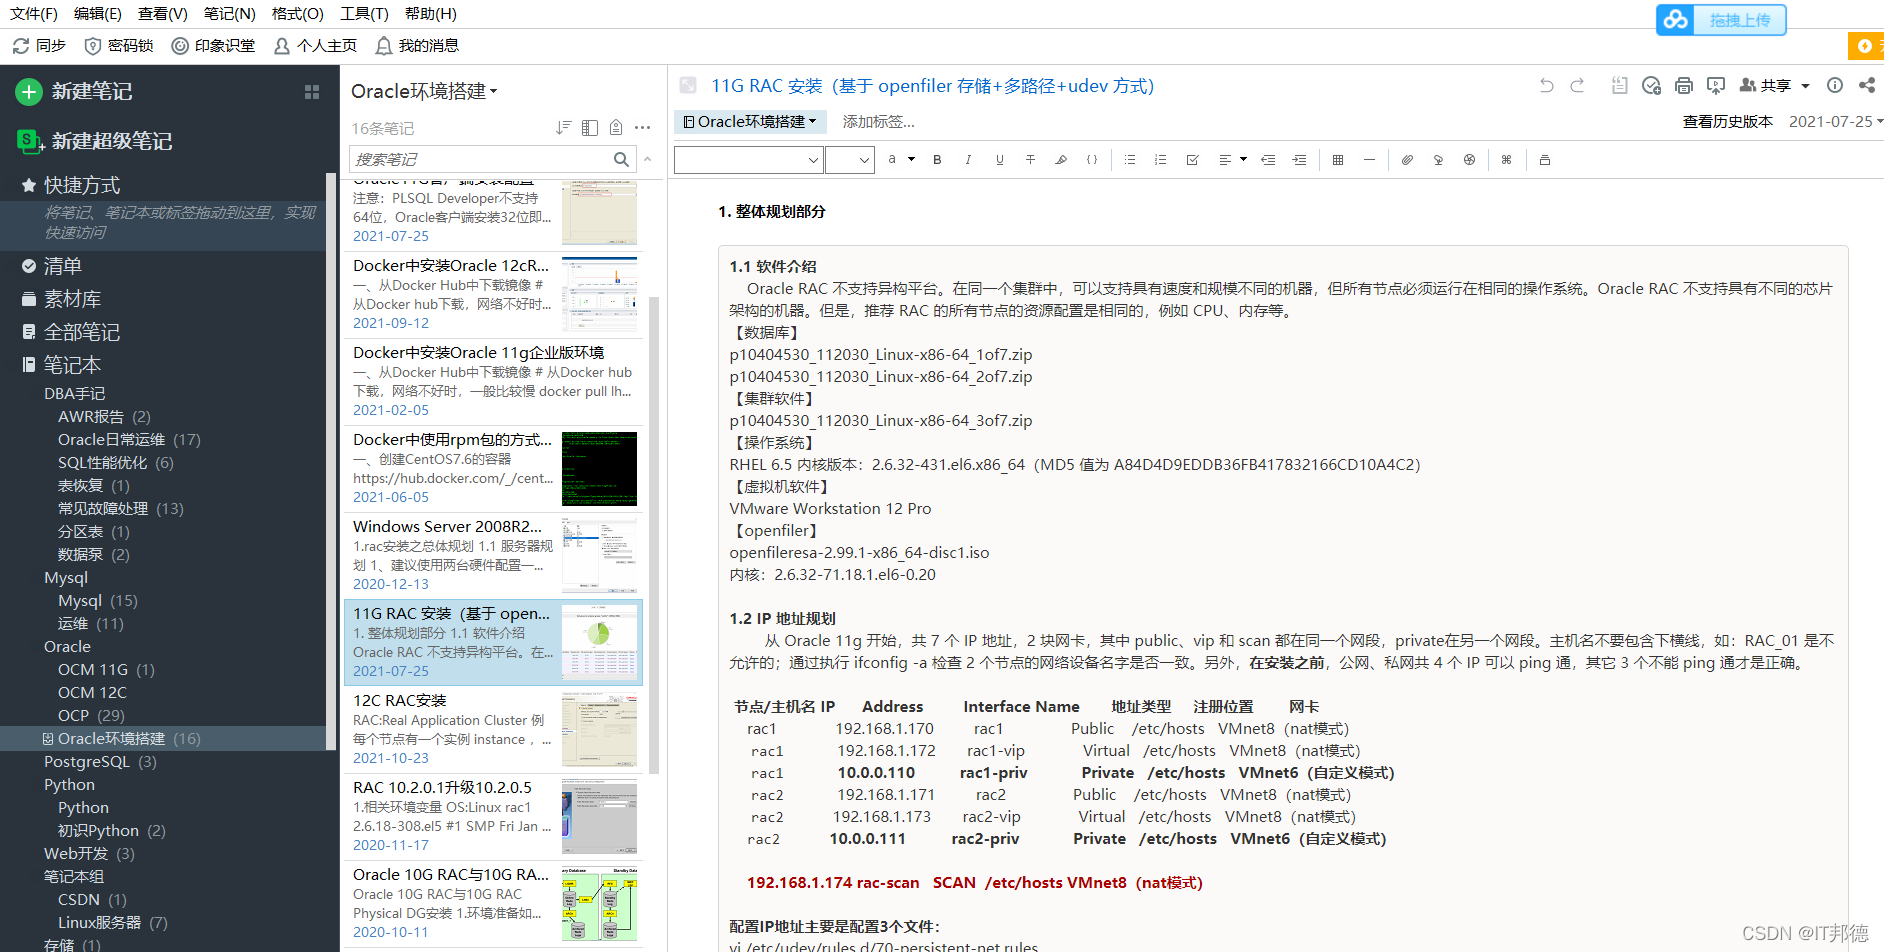Open the Oracle环境搭建 notebook selector above note

(750, 122)
